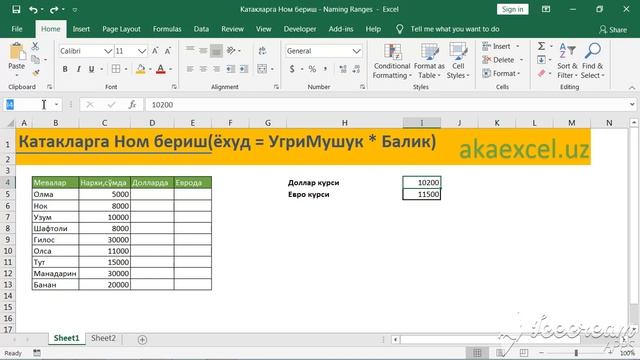The image size is (640, 360).
Task: Click the Clear eraser icon
Action: coord(541,73)
